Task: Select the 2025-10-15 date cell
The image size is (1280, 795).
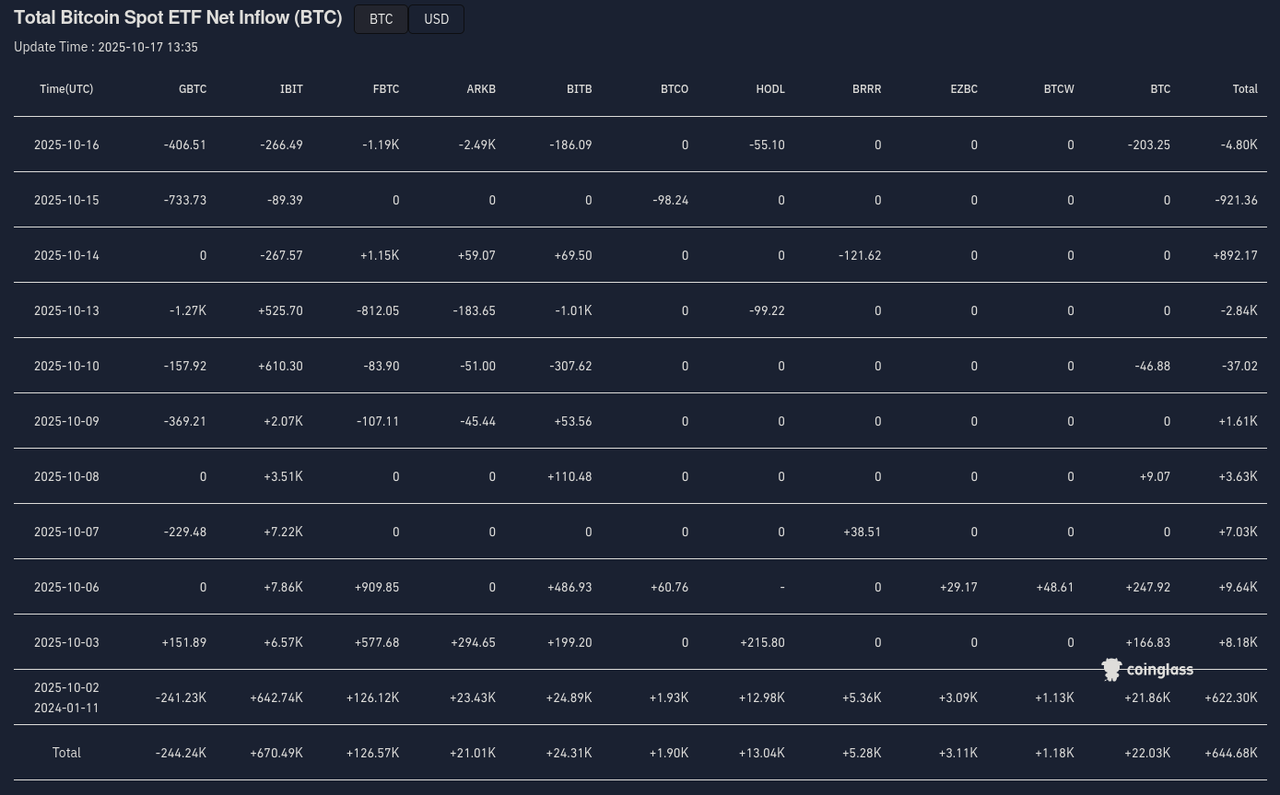Action: 67,200
